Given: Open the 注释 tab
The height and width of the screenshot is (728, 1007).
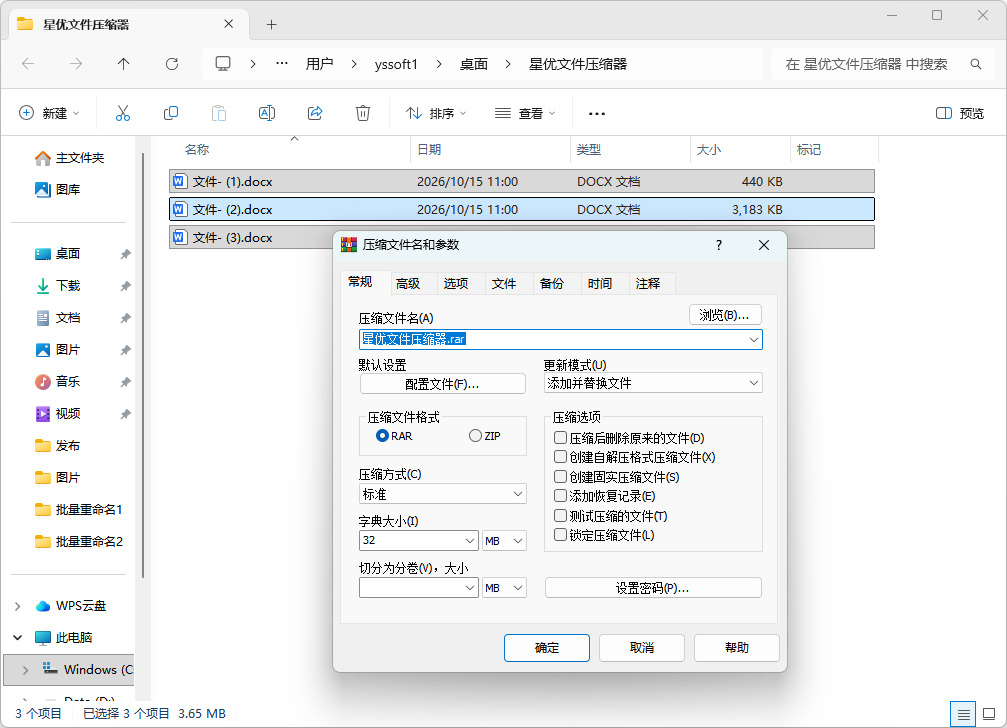Looking at the screenshot, I should 647,284.
